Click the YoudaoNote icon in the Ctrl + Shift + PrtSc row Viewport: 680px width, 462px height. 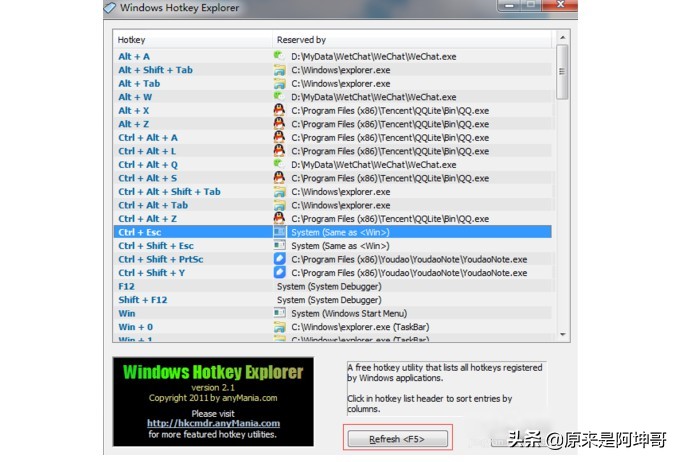coord(279,259)
